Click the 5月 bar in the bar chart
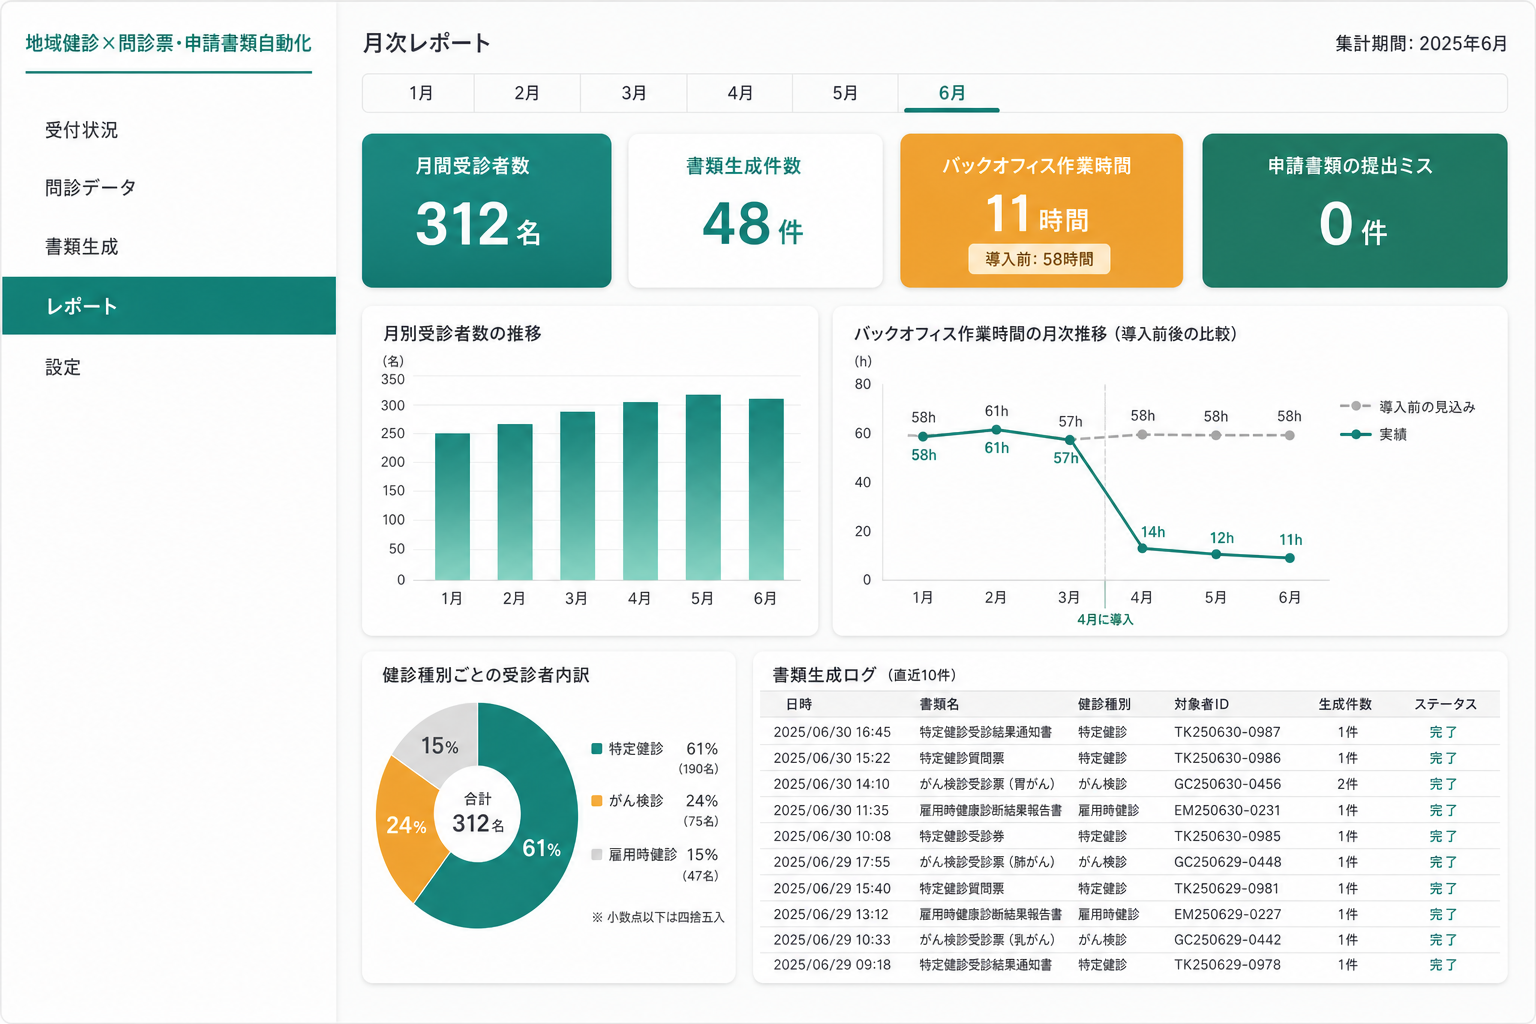1536x1024 pixels. pyautogui.click(x=703, y=487)
